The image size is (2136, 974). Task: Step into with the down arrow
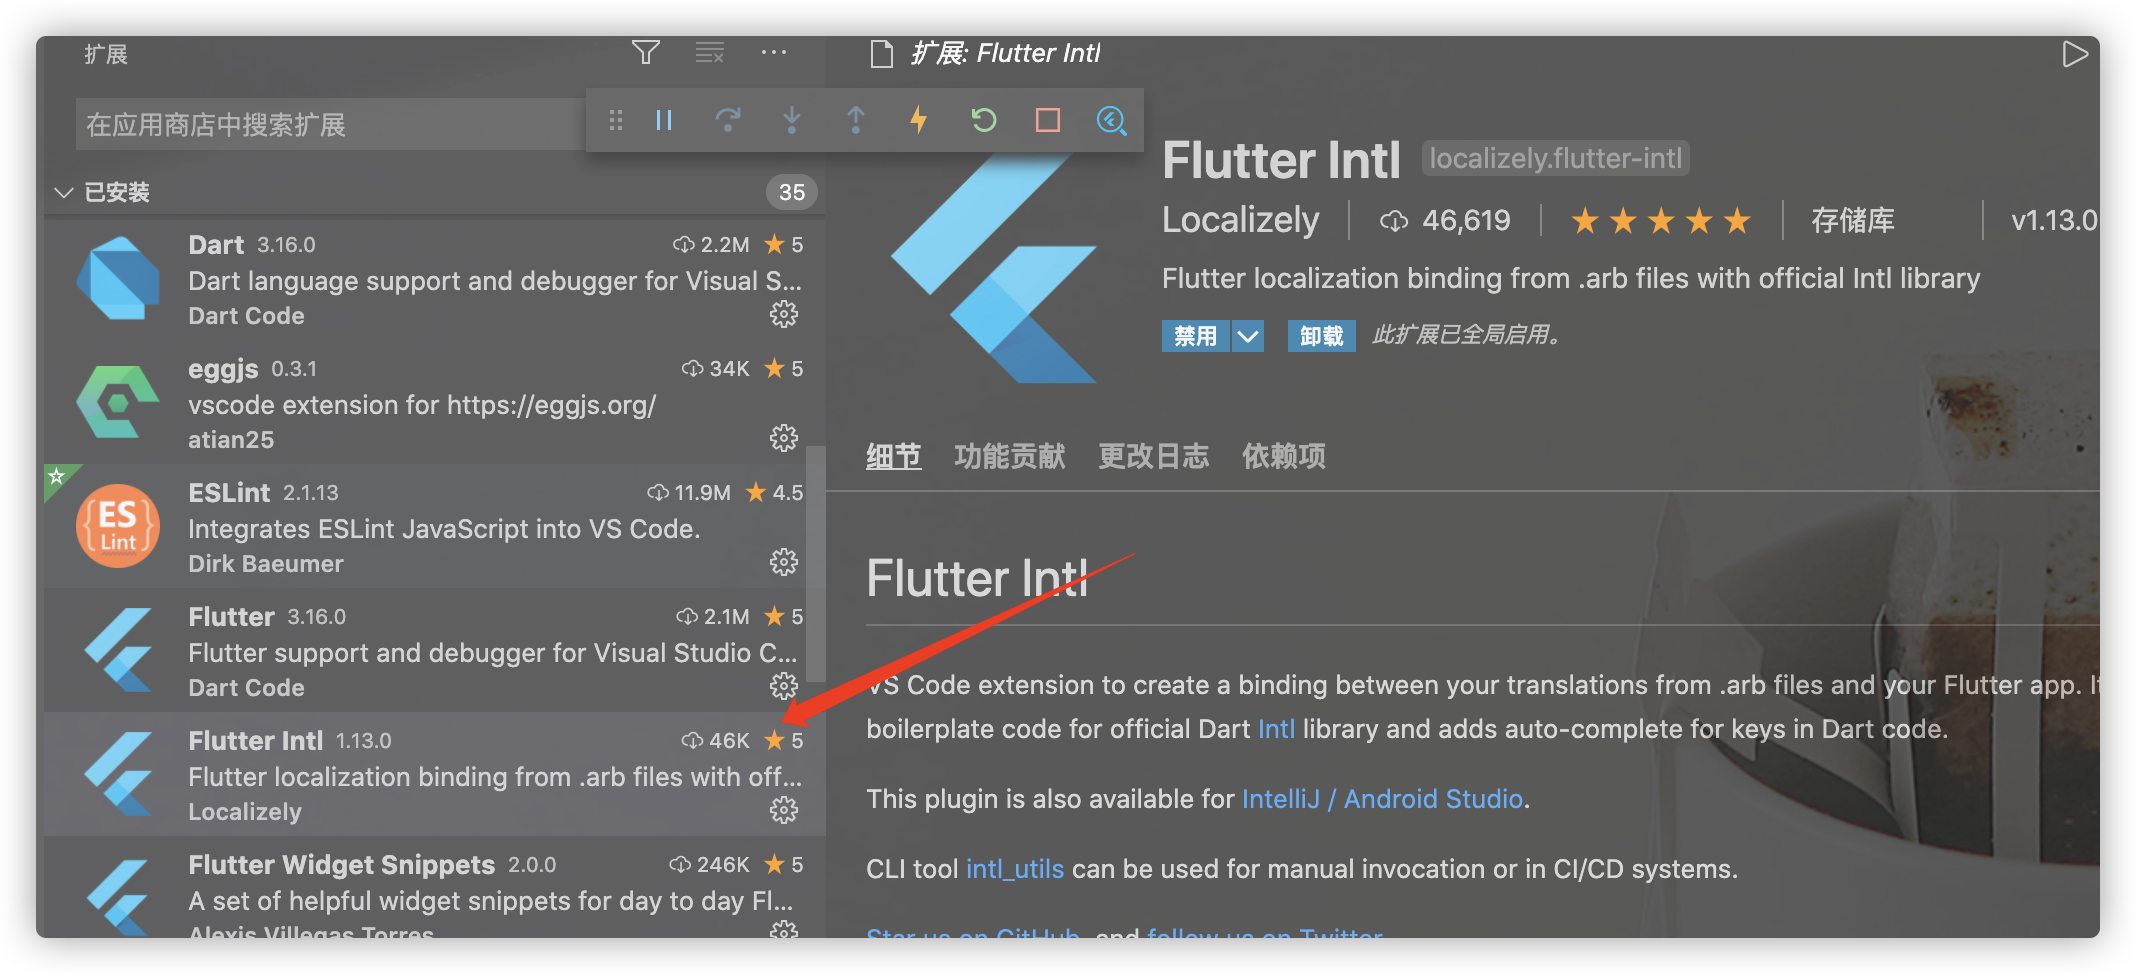click(x=792, y=121)
